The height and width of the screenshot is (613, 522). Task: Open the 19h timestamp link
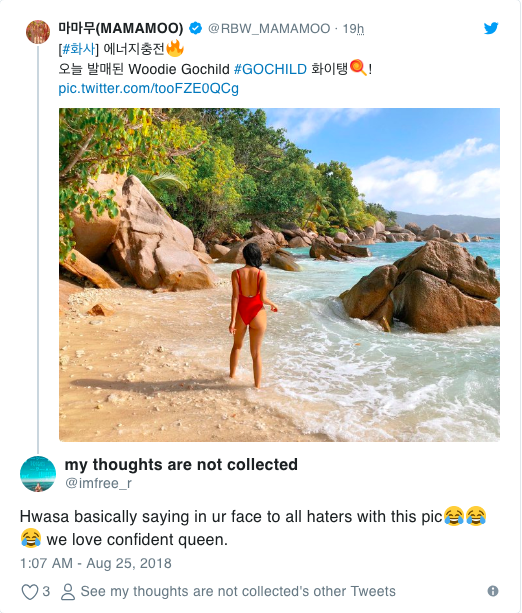point(353,29)
